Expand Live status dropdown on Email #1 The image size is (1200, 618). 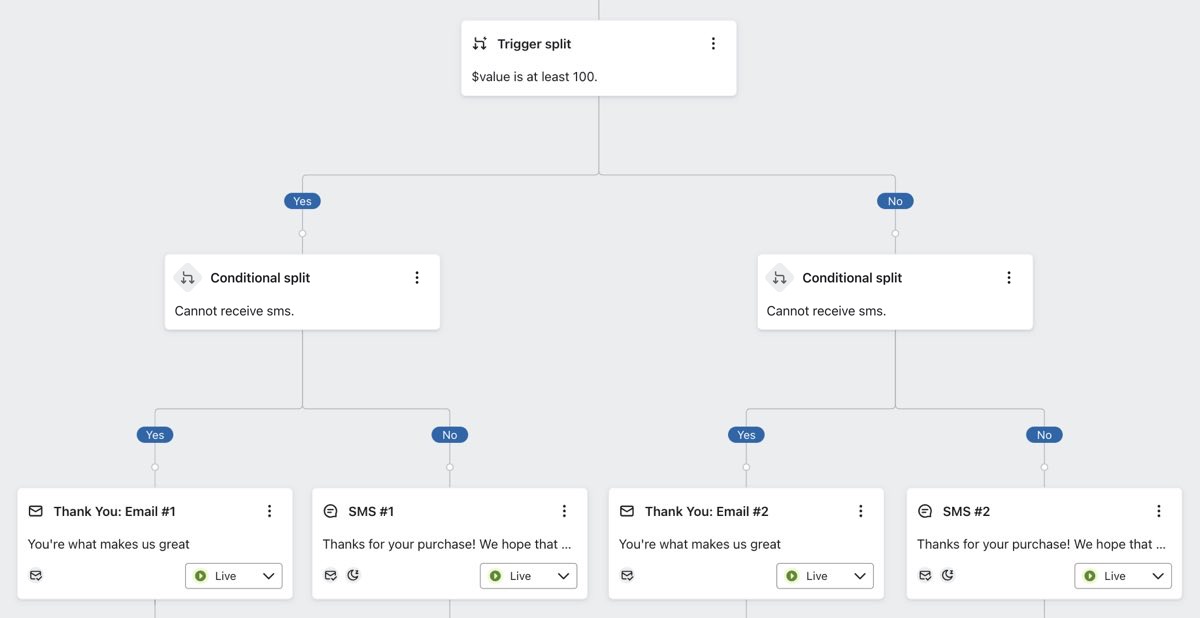click(x=234, y=576)
